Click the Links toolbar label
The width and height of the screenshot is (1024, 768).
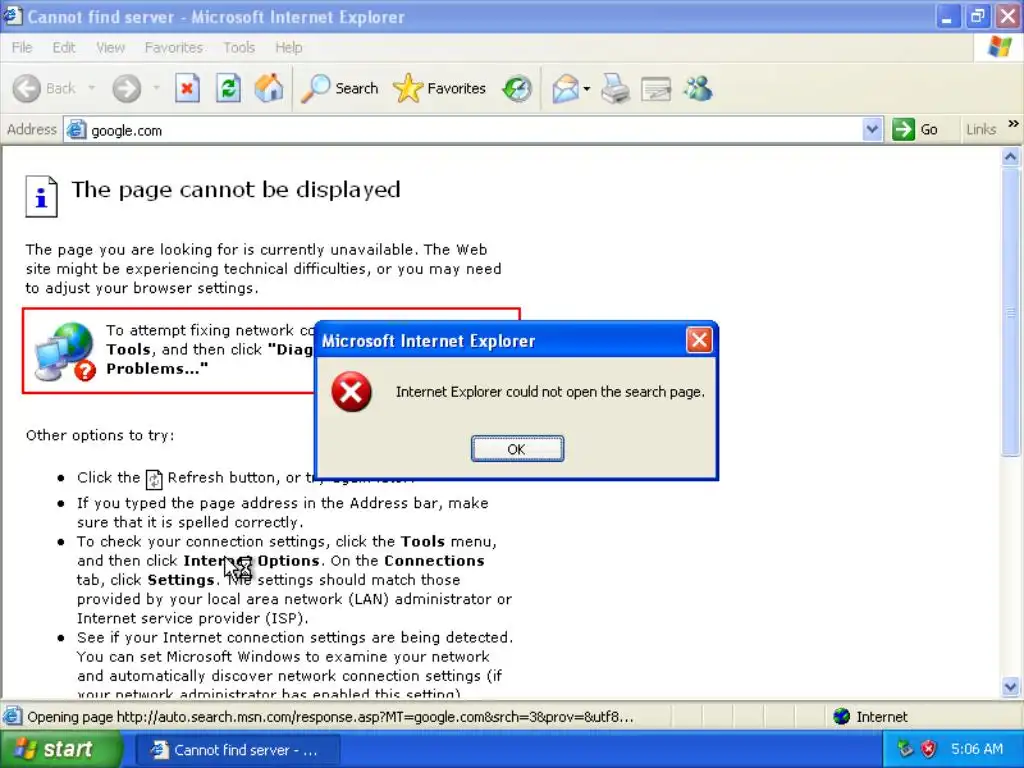(980, 129)
